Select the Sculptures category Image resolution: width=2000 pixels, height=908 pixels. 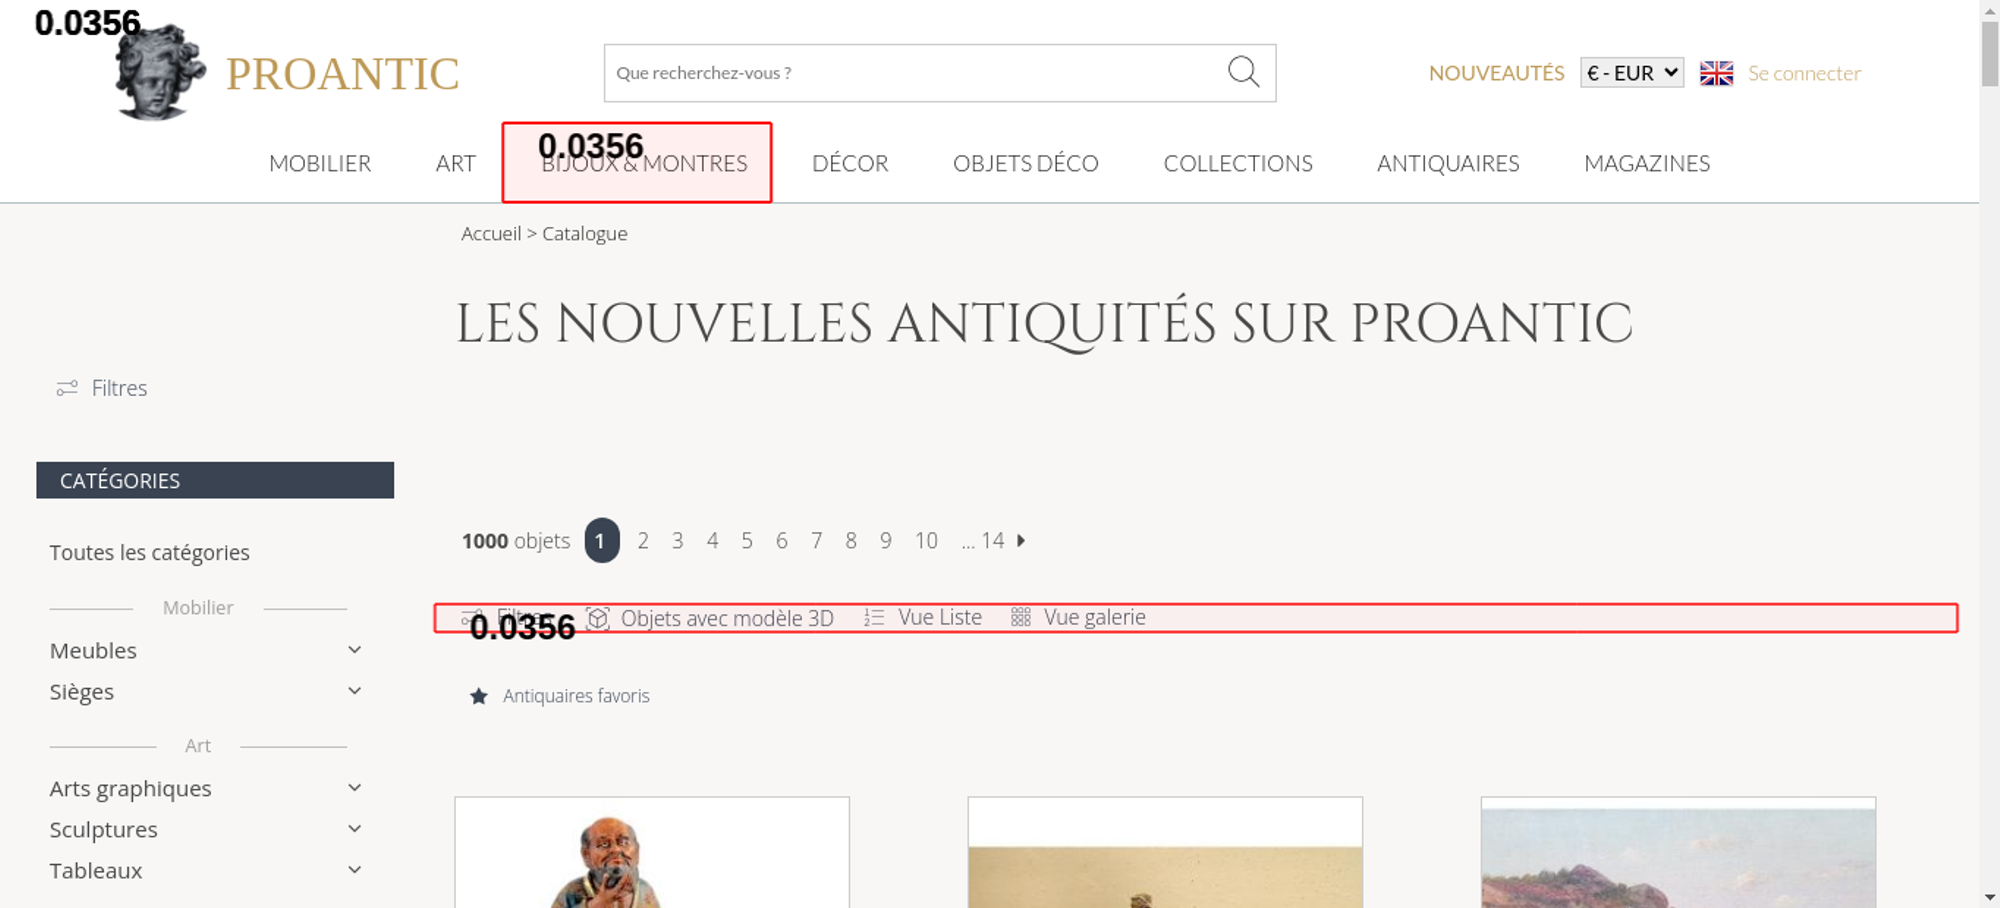pos(104,830)
